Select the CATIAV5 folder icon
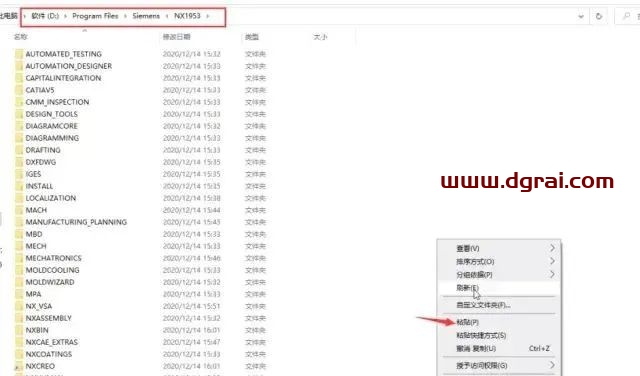The height and width of the screenshot is (376, 640). click(19, 90)
